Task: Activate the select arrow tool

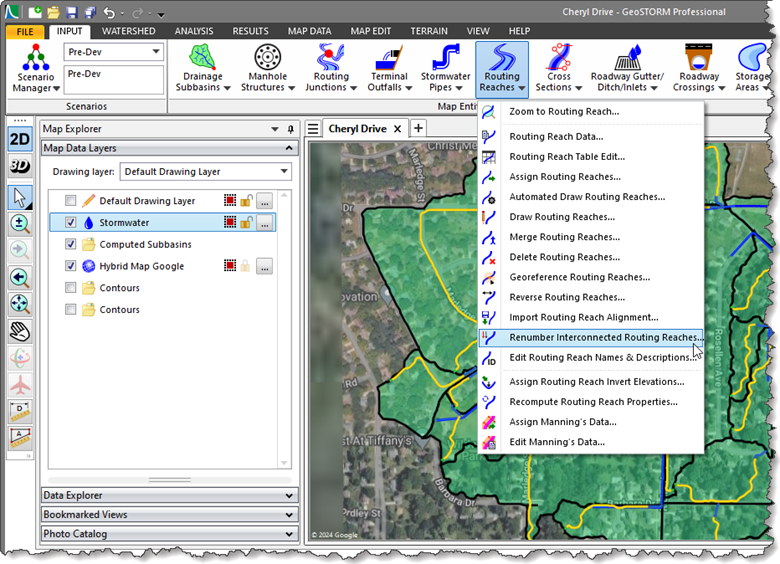Action: tap(20, 197)
